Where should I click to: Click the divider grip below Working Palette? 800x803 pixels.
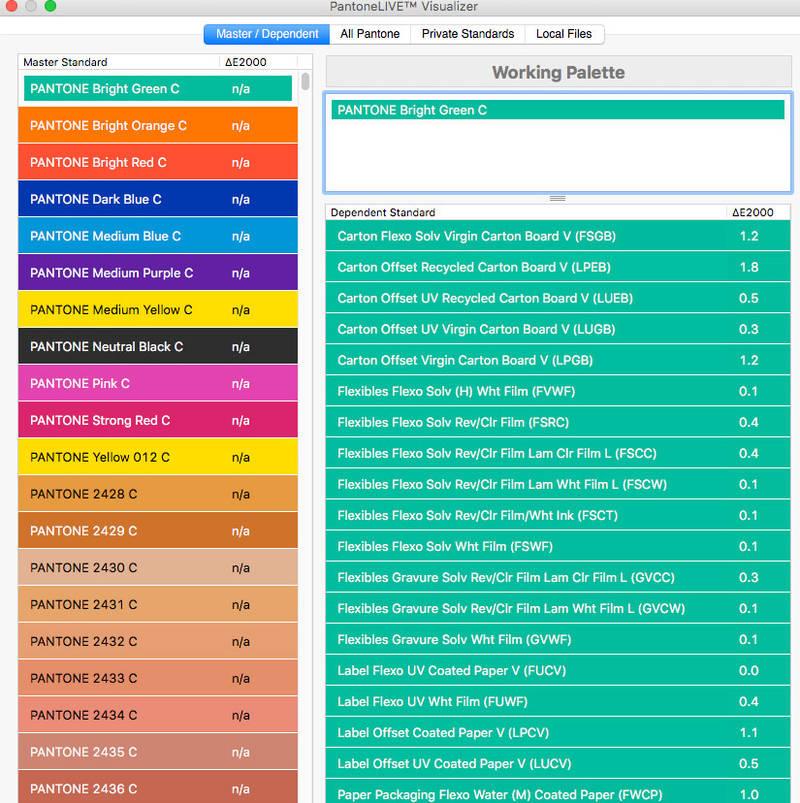click(x=558, y=198)
